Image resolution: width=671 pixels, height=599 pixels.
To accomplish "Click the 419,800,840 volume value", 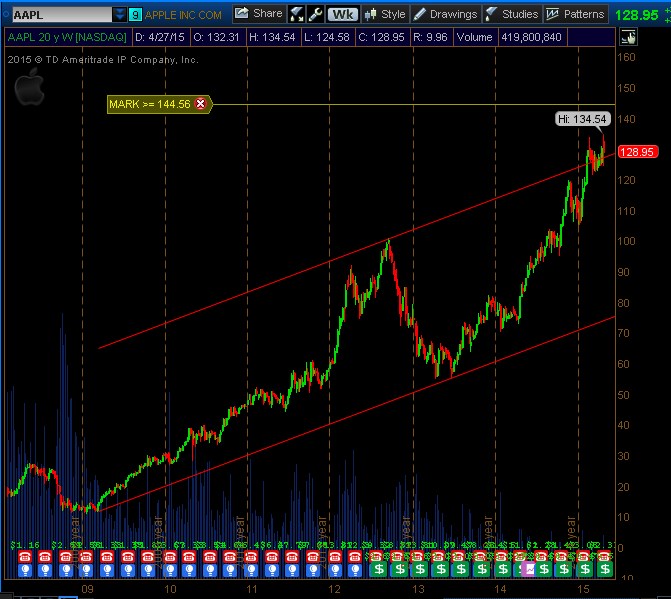I will click(x=531, y=37).
